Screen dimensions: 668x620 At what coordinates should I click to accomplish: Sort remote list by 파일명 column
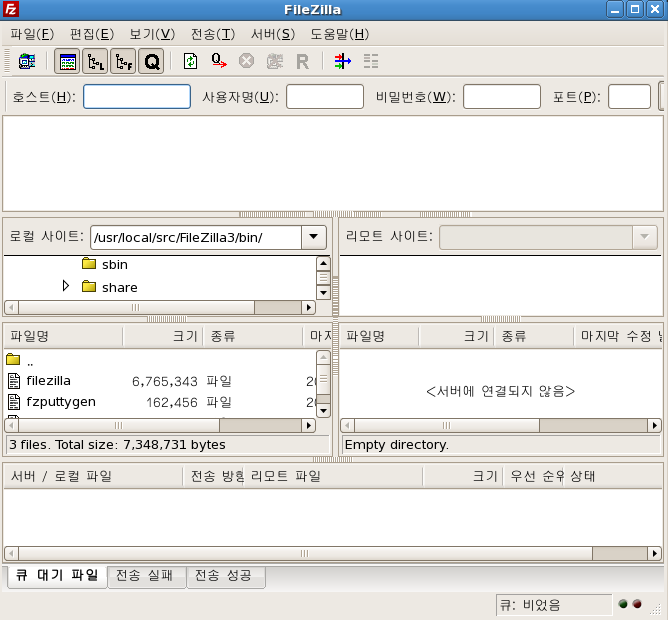click(379, 336)
